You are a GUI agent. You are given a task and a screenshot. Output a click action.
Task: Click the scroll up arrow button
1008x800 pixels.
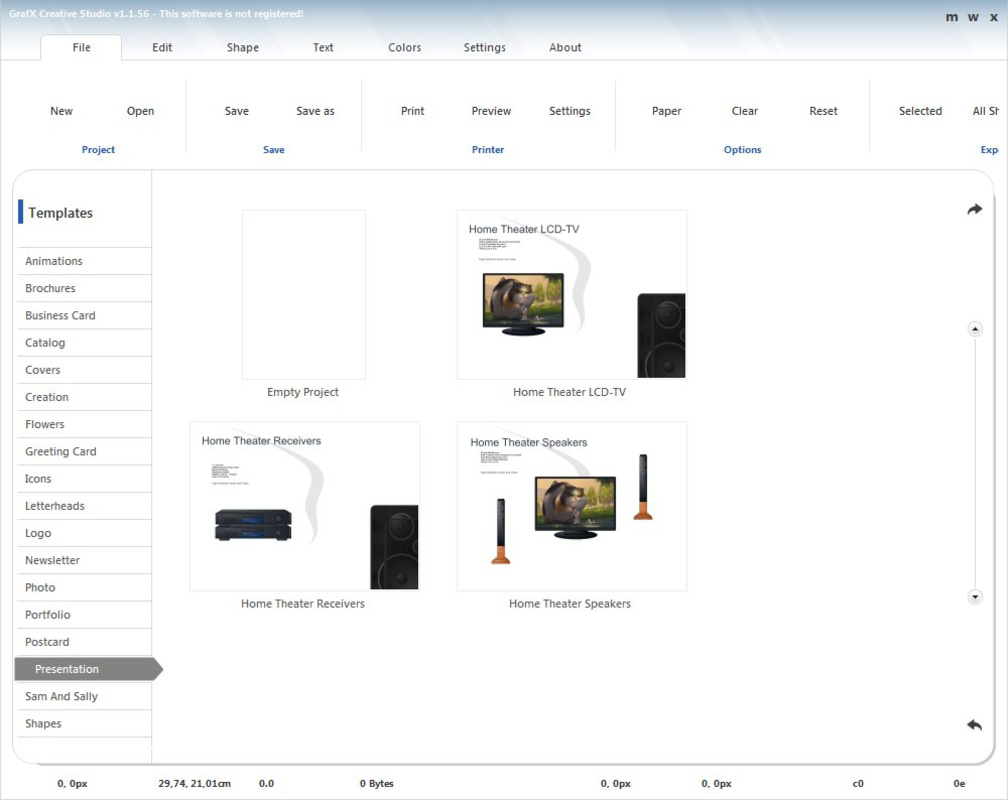click(975, 329)
